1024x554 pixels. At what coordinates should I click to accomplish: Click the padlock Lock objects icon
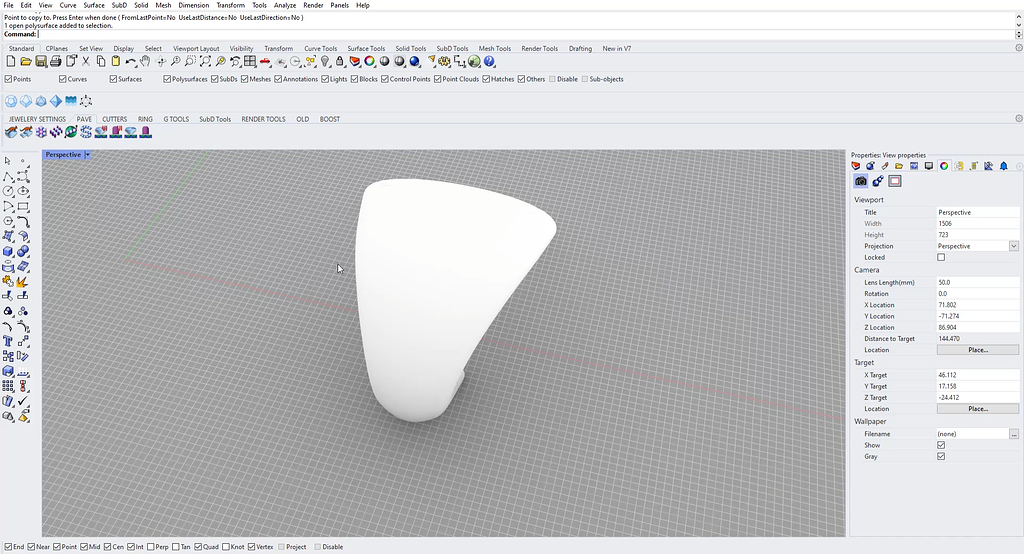click(x=340, y=62)
